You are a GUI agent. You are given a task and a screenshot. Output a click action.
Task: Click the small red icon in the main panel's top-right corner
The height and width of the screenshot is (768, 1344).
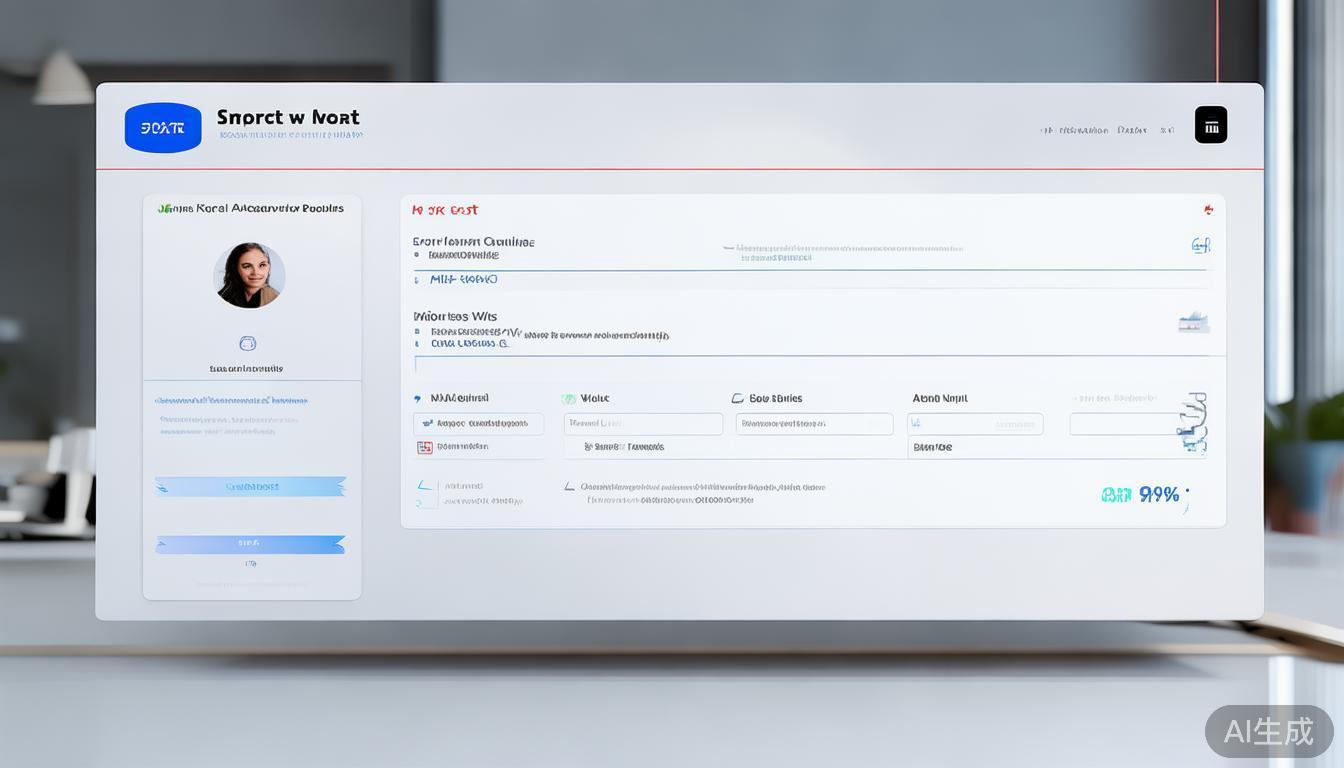(x=1208, y=210)
